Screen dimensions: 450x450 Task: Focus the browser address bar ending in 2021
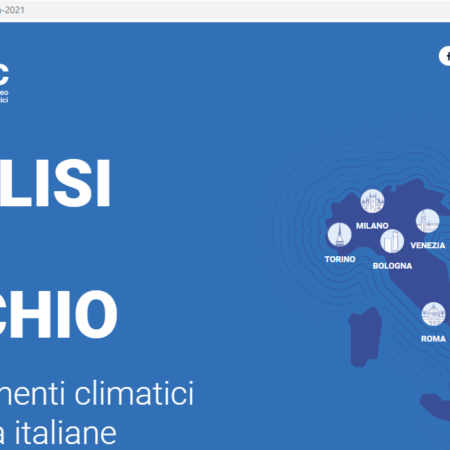225,10
